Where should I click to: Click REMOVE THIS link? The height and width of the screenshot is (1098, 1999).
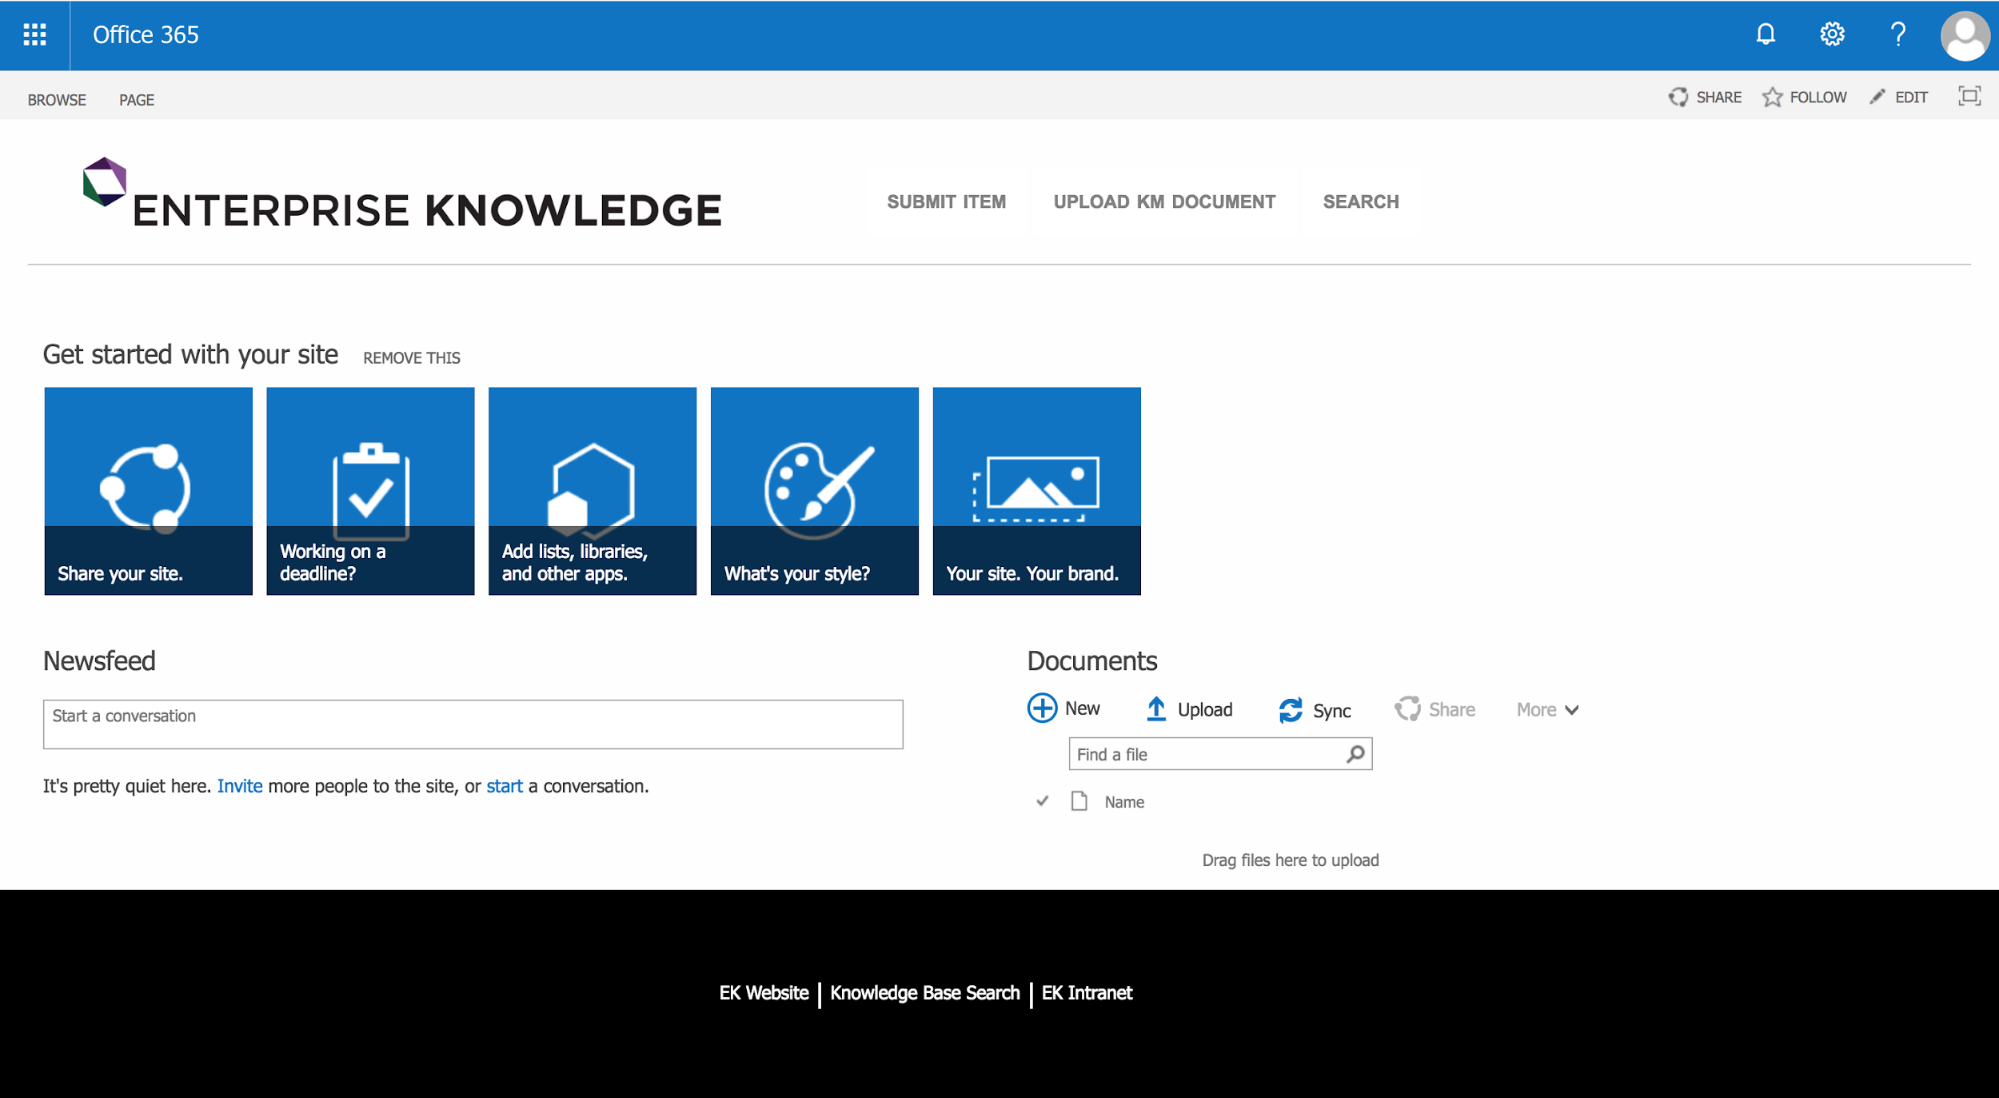point(411,358)
